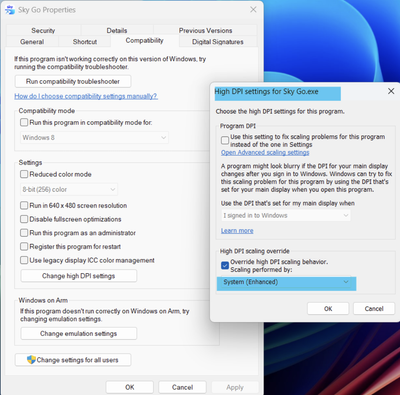Close the Sky Go Properties window

[253, 10]
